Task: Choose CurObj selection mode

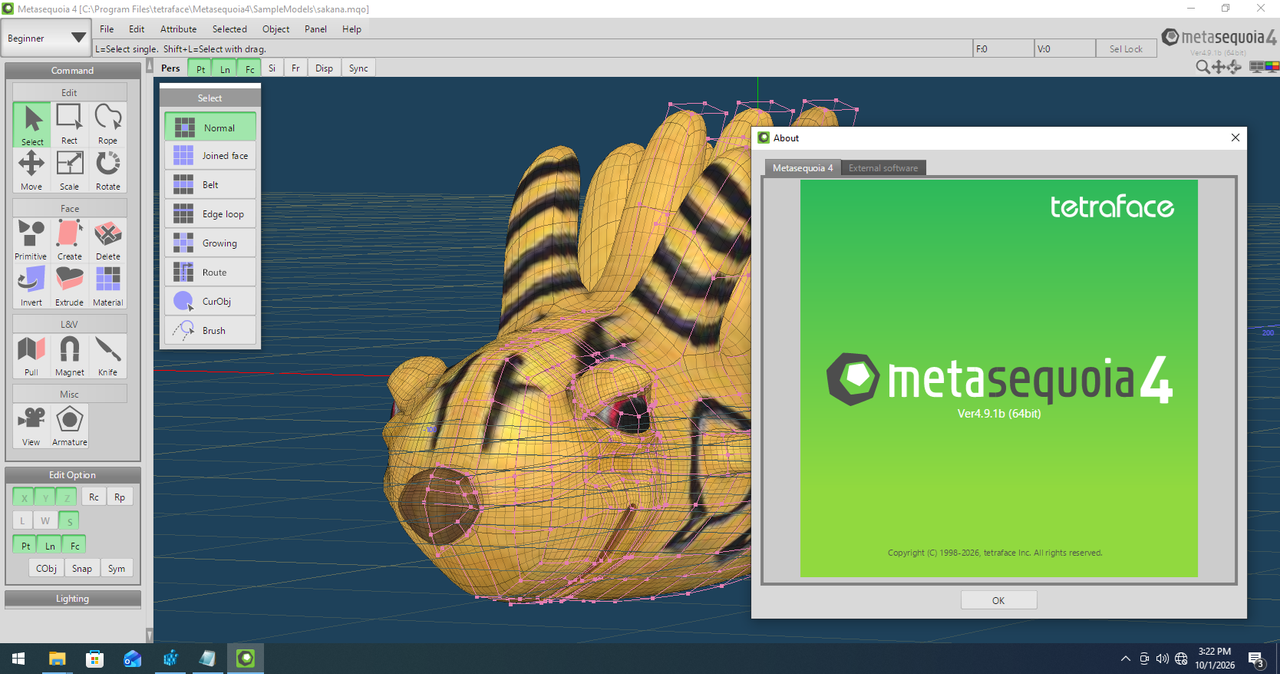Action: coord(210,301)
